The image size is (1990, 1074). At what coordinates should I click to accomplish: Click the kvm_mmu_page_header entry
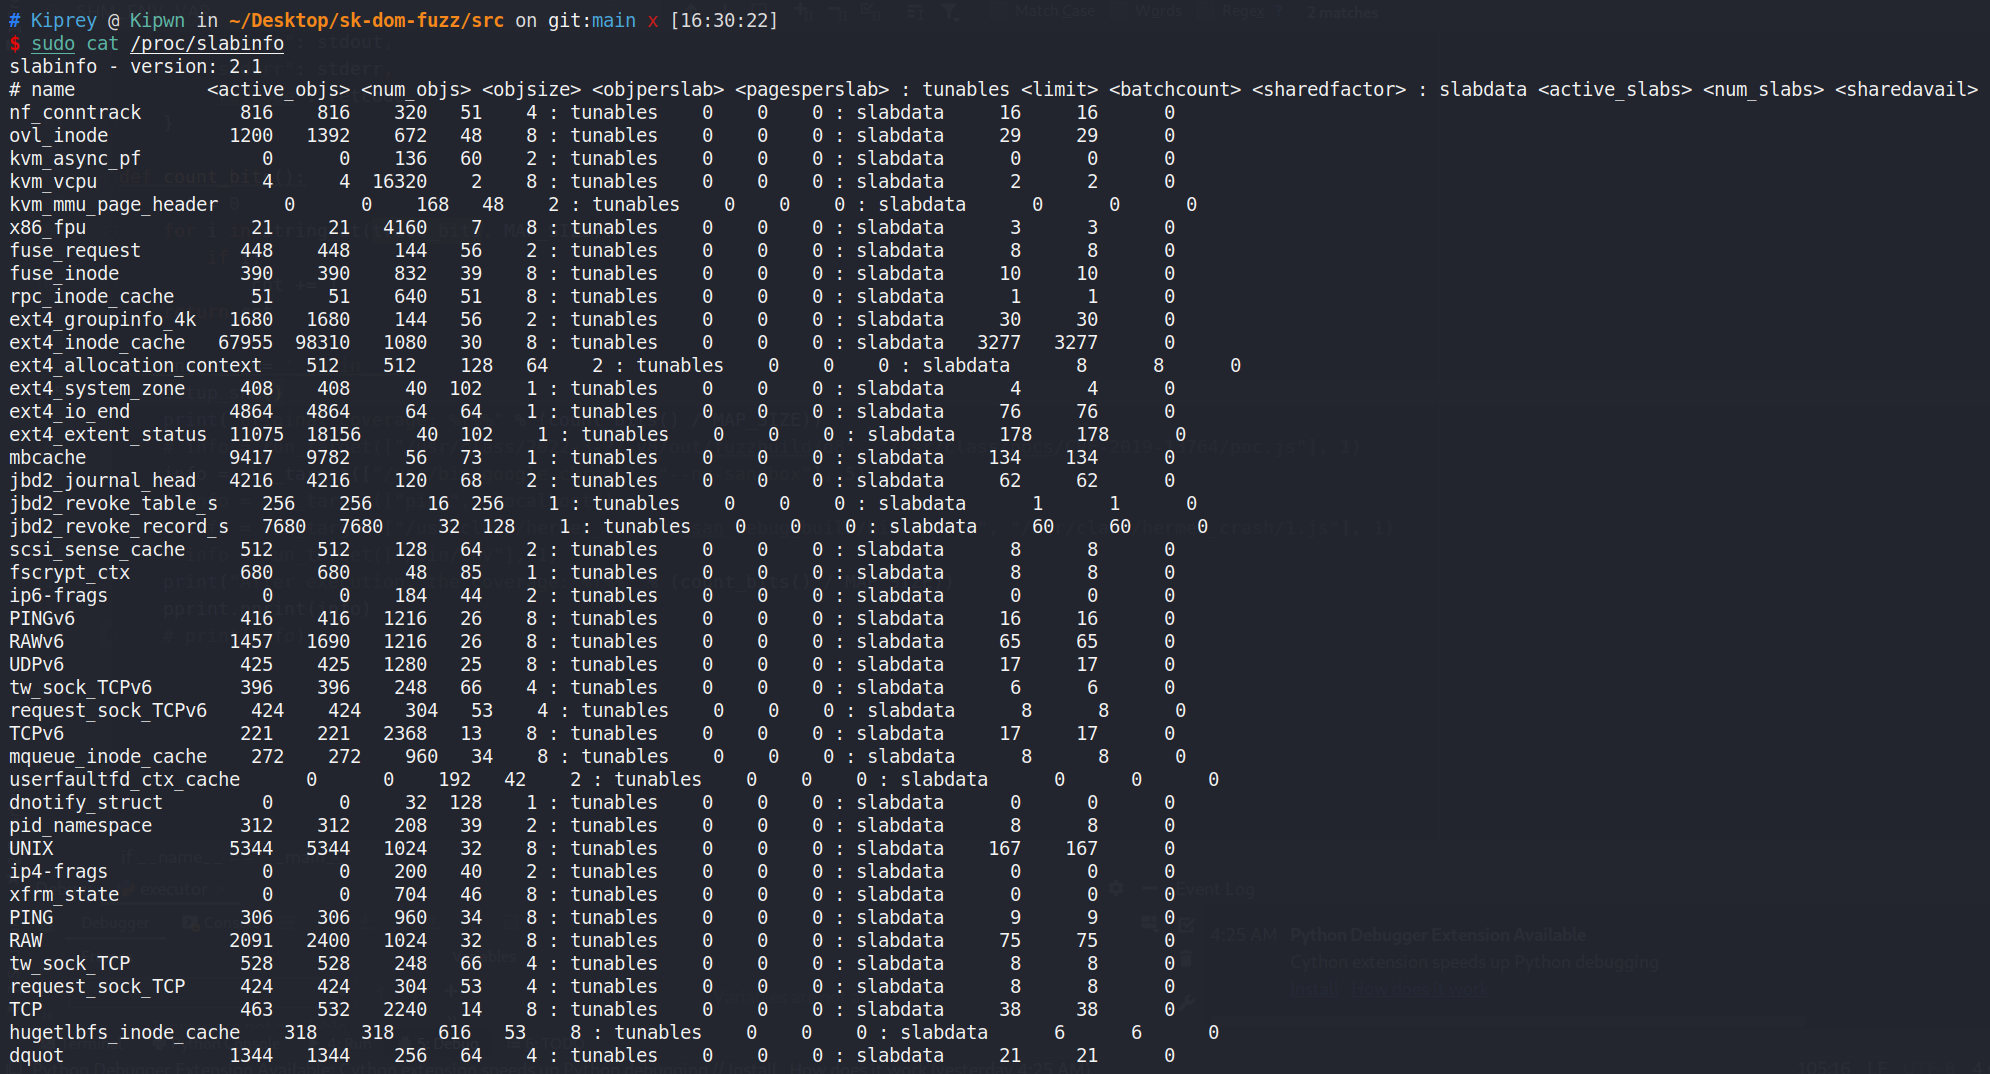[113, 205]
